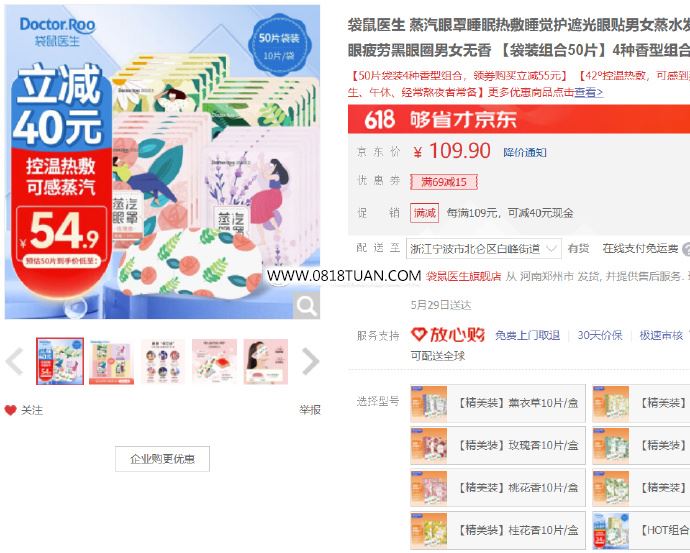690x553 pixels.
Task: View the fifth thumbnail showing the woman wearing the mask
Action: coord(266,362)
